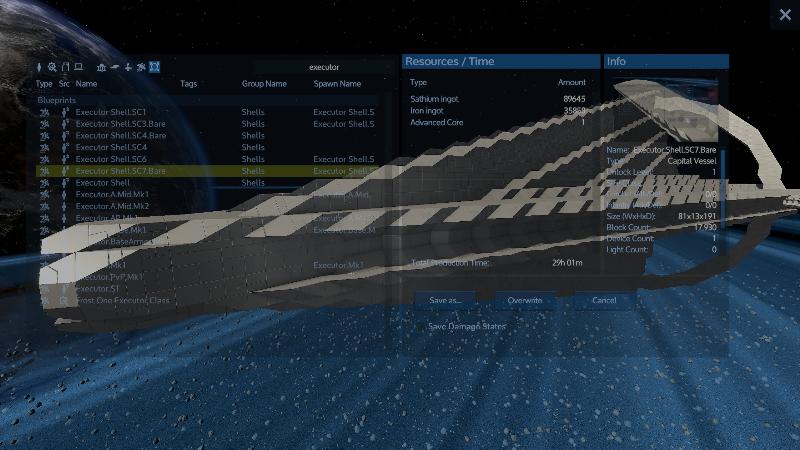800x450 pixels.
Task: Toggle the first source filter icon in the blueprint toolbar
Action: (39, 67)
